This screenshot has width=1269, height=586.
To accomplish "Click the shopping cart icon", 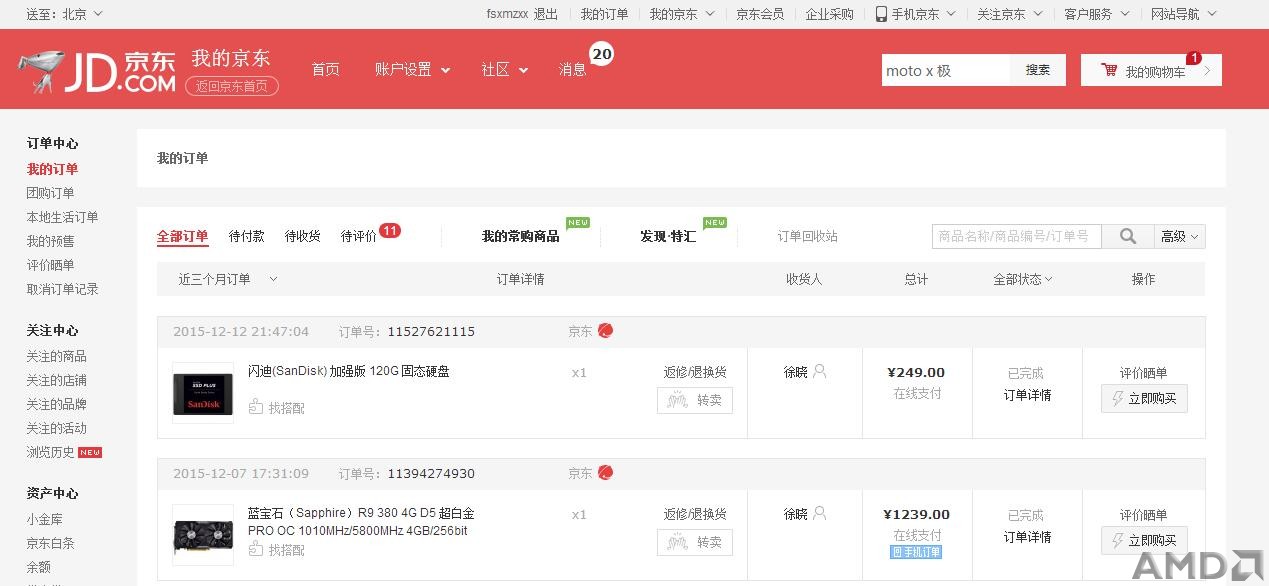I will tap(1109, 70).
